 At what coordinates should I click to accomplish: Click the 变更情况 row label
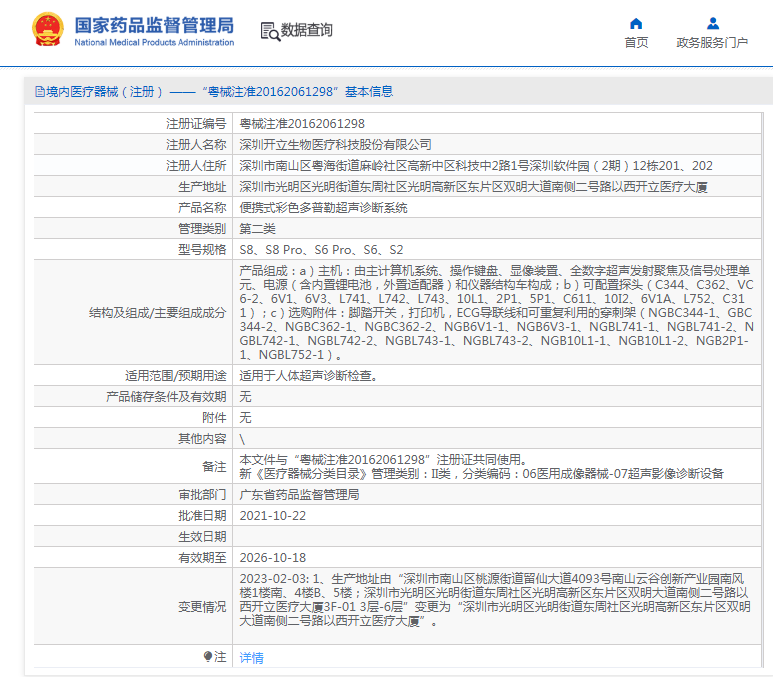pos(202,606)
